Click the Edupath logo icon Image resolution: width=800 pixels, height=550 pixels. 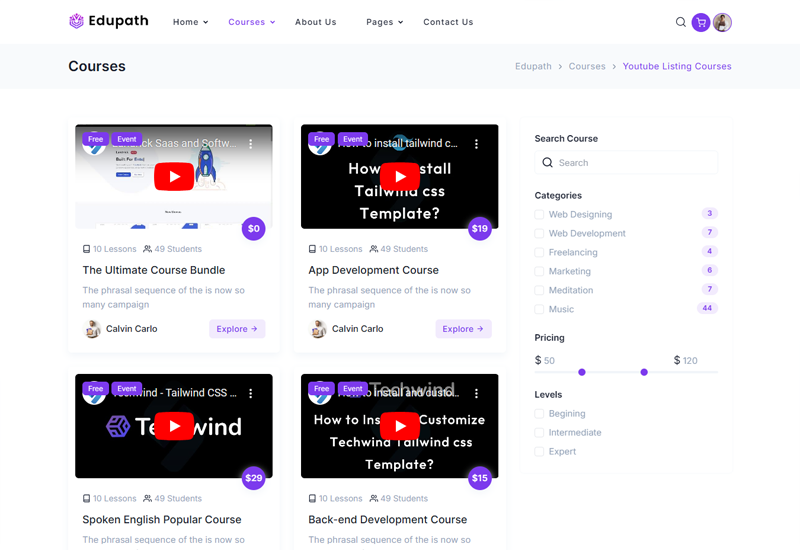tap(77, 21)
